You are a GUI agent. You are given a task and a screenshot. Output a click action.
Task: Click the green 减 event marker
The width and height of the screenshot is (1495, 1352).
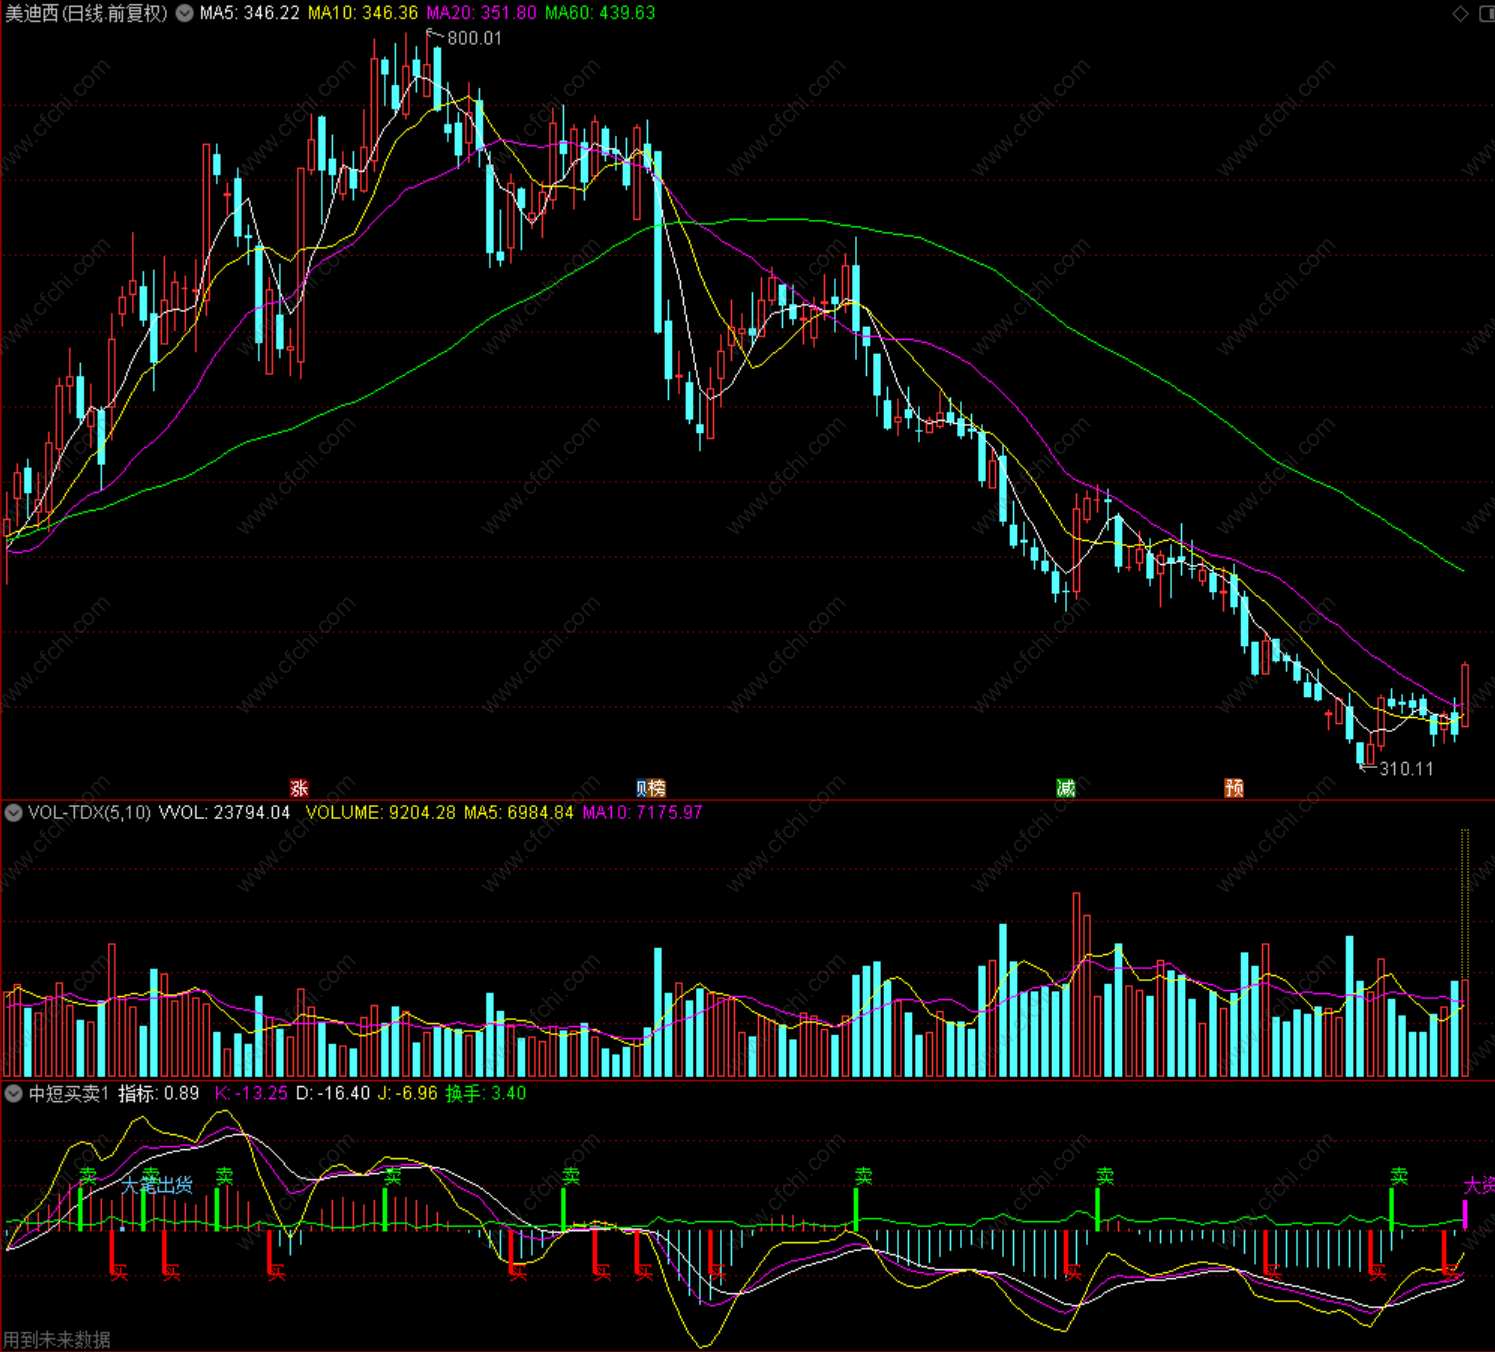tap(1066, 788)
